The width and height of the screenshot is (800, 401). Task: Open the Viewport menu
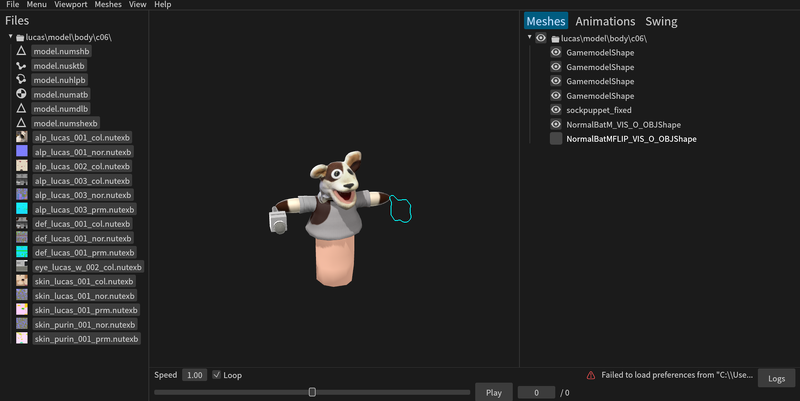click(70, 5)
